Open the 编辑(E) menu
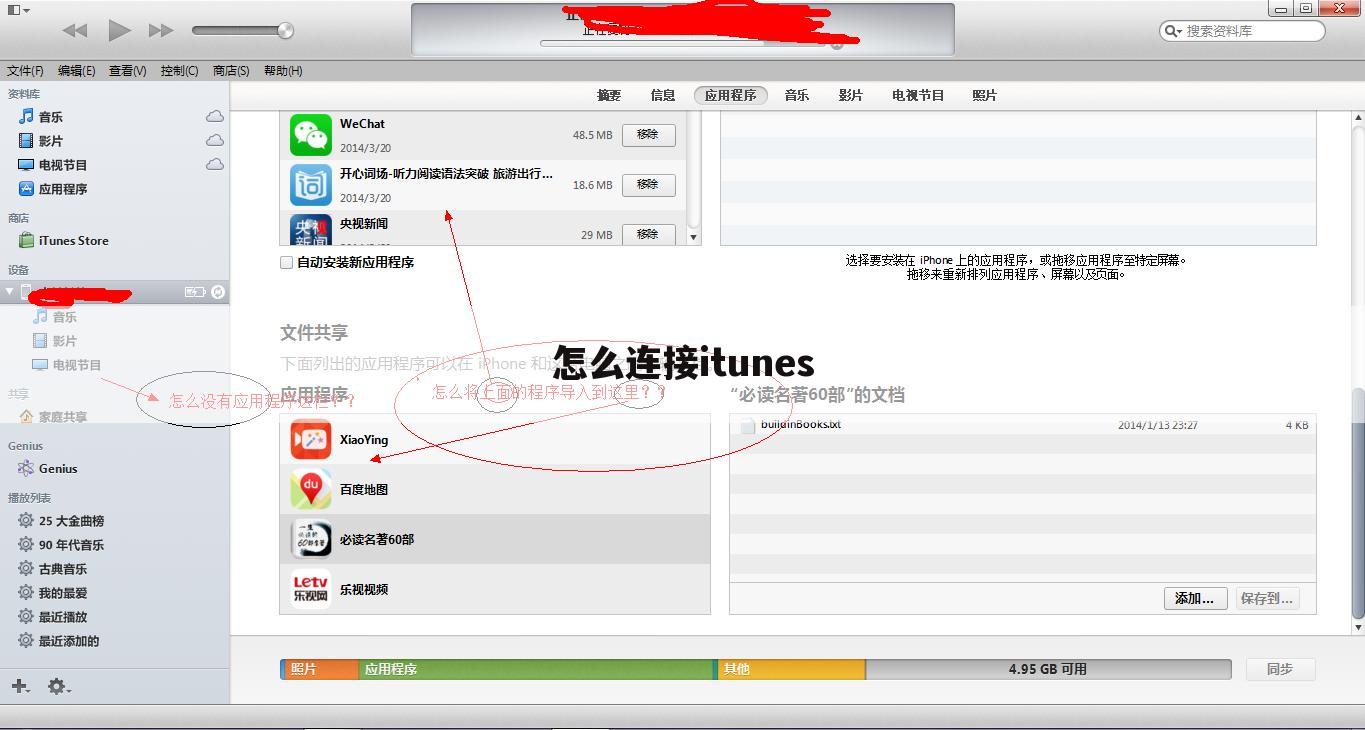The height and width of the screenshot is (730, 1365). (76, 71)
